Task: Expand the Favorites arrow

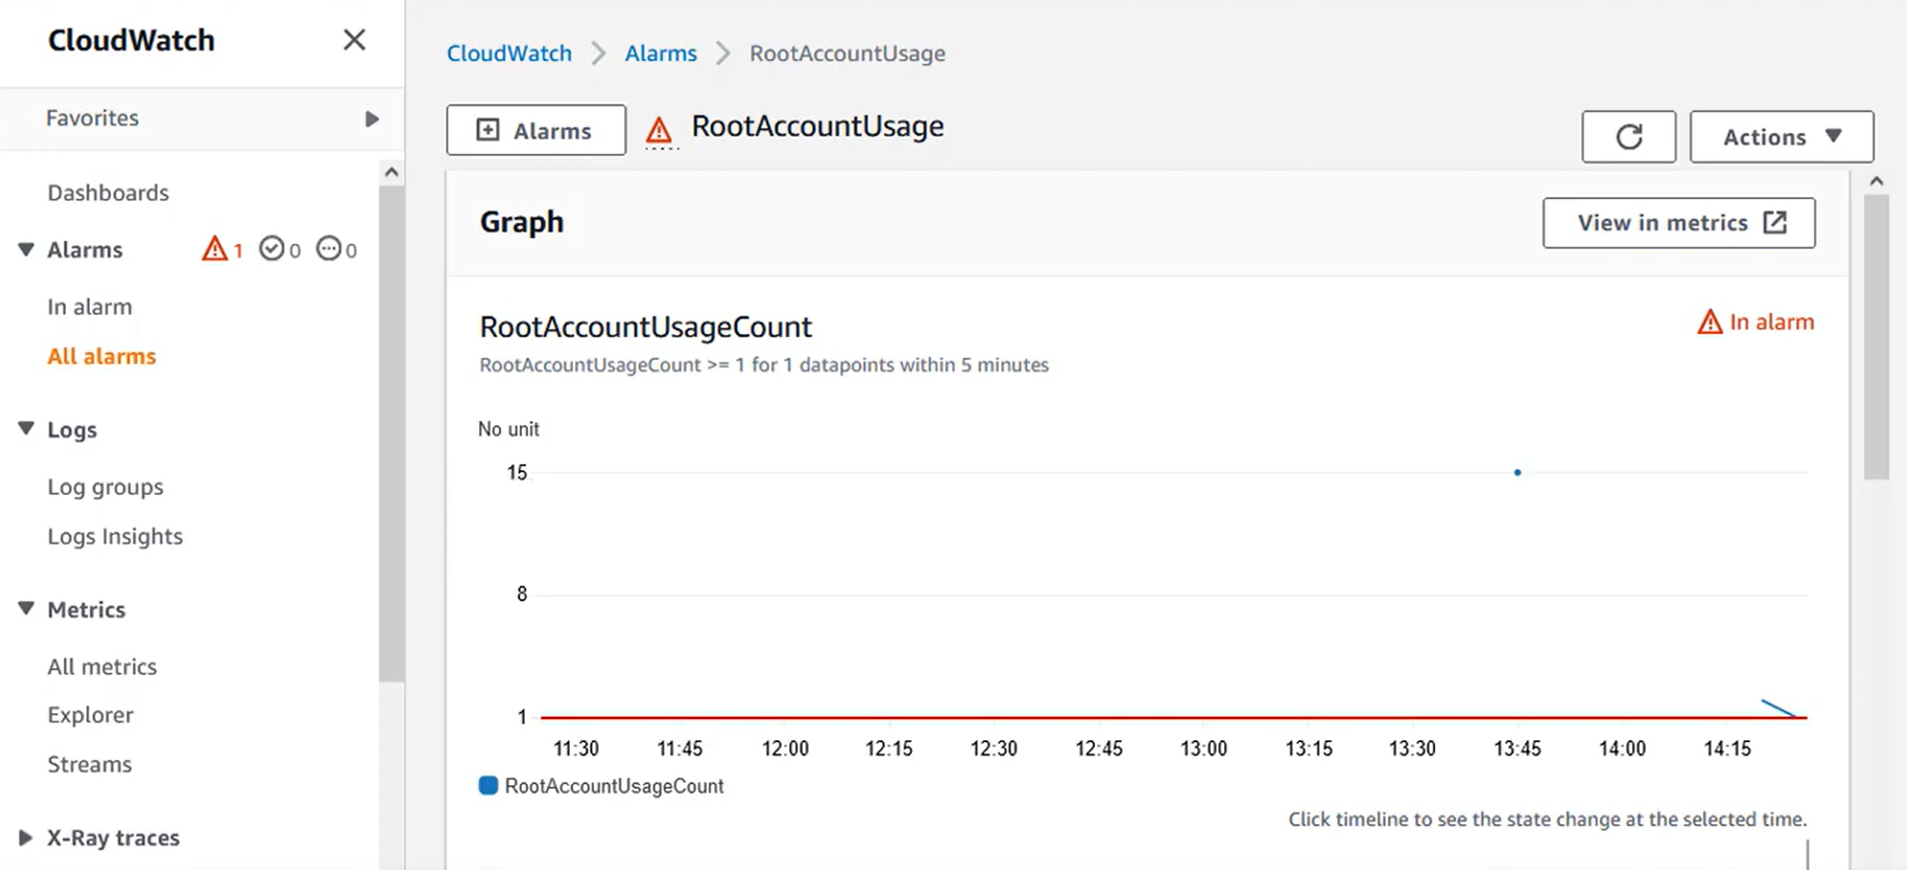Action: 372,119
